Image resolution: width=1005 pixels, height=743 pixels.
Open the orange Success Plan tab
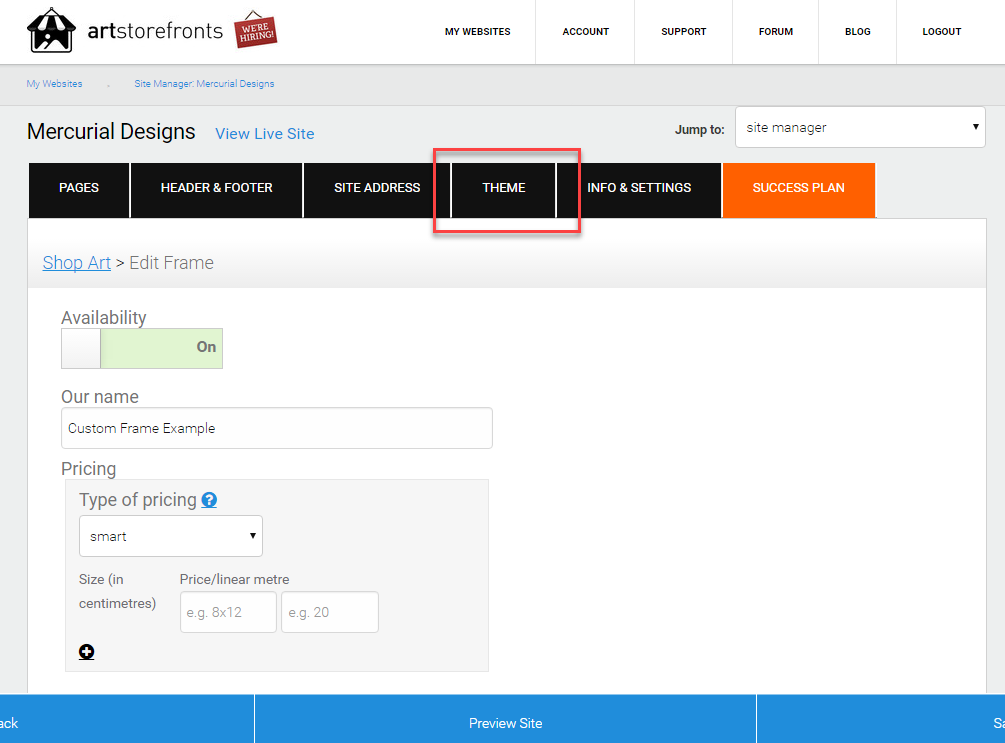pos(799,190)
